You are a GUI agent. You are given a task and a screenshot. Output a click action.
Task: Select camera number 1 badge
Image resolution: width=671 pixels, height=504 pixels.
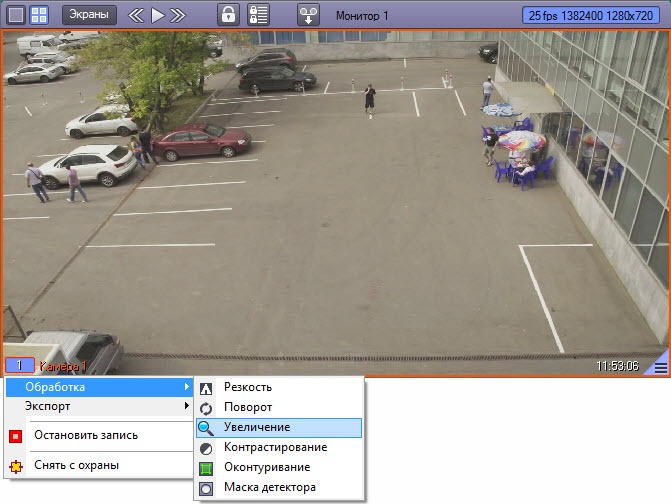[x=19, y=365]
